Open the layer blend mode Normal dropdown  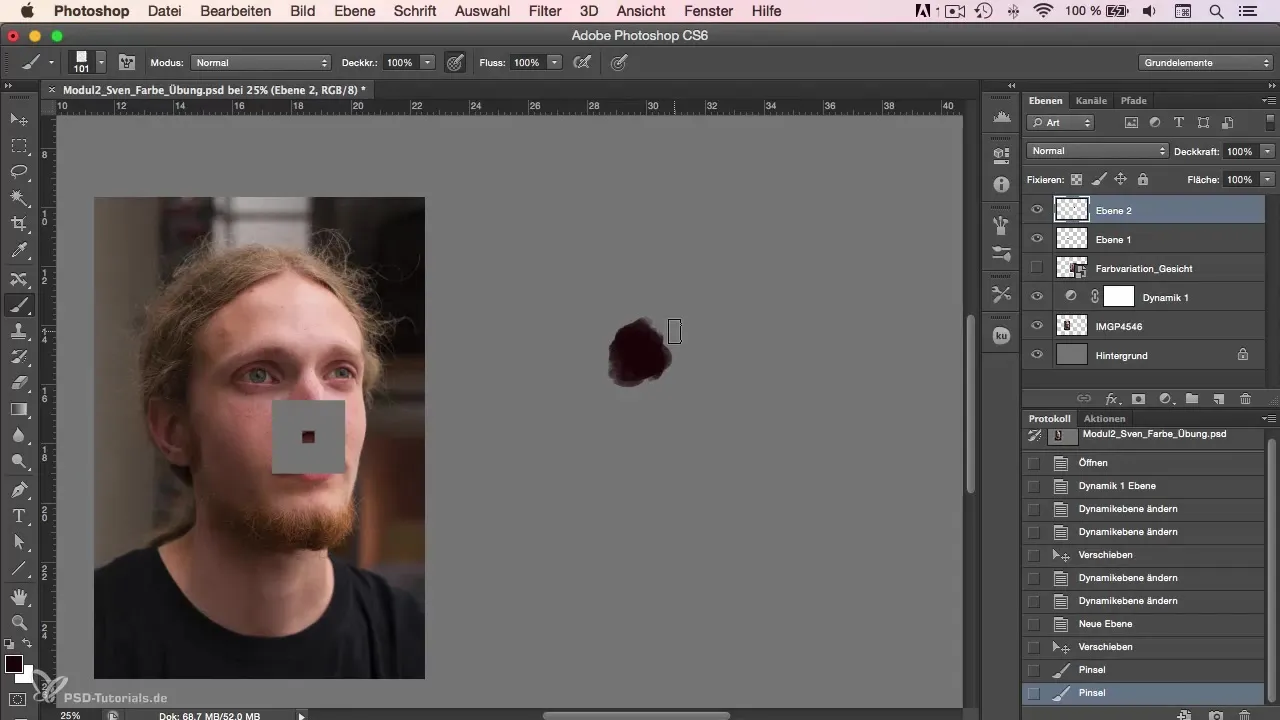coord(1097,151)
